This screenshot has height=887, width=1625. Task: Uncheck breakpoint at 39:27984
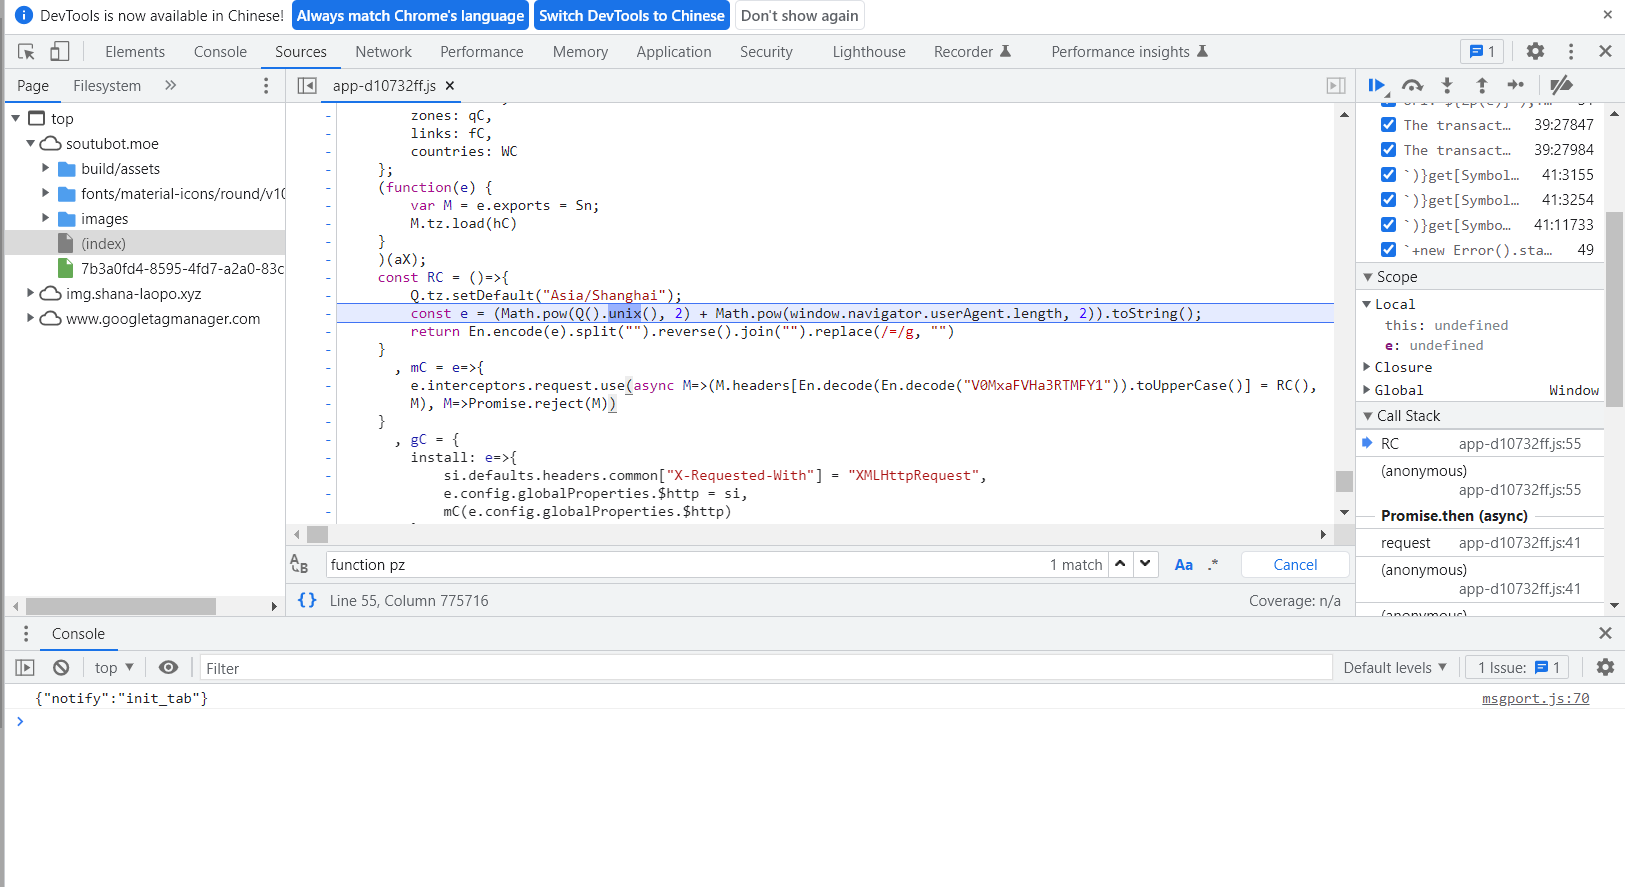[1388, 150]
